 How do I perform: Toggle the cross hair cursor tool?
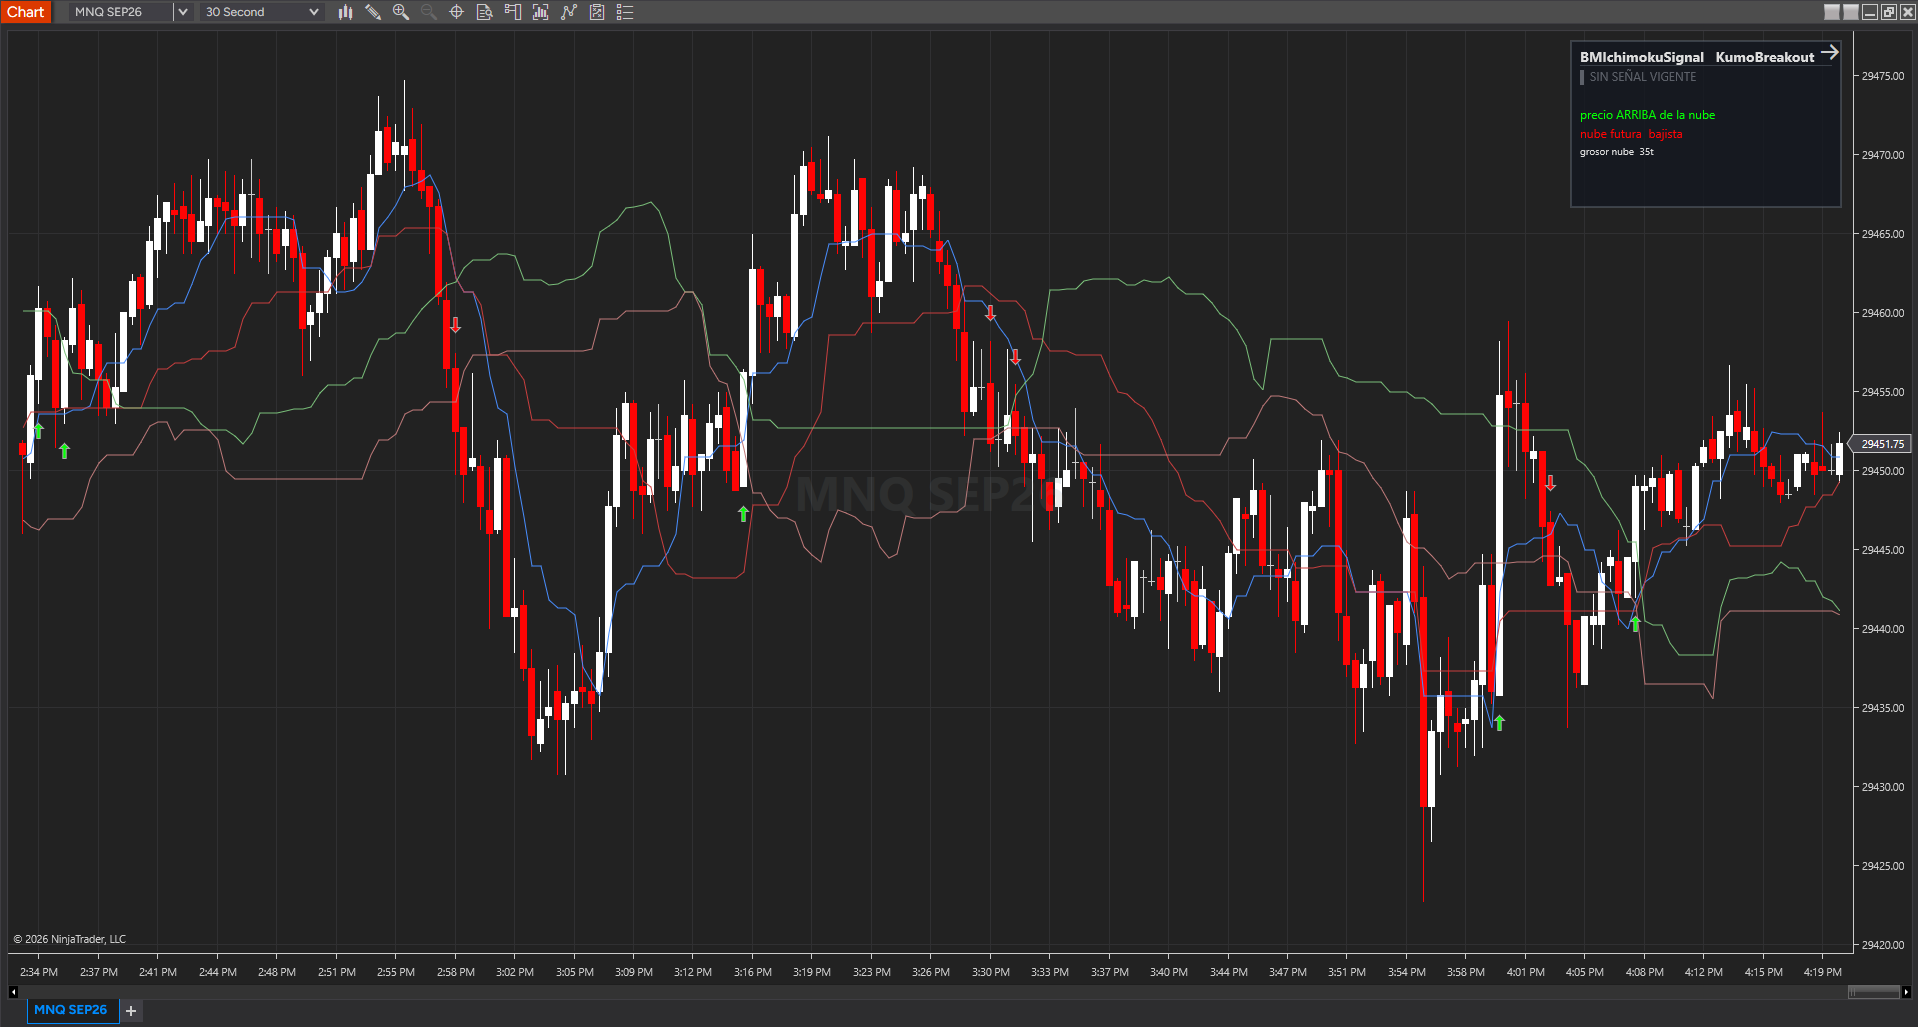[x=457, y=12]
